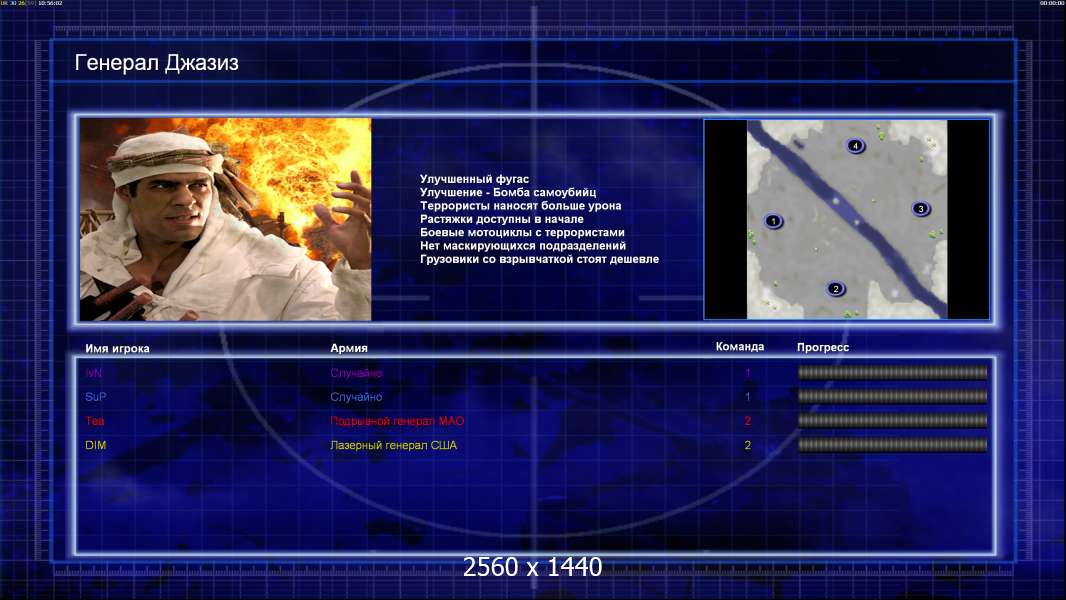This screenshot has height=600, width=1066.
Task: Select player name IvN
Action: tap(93, 373)
